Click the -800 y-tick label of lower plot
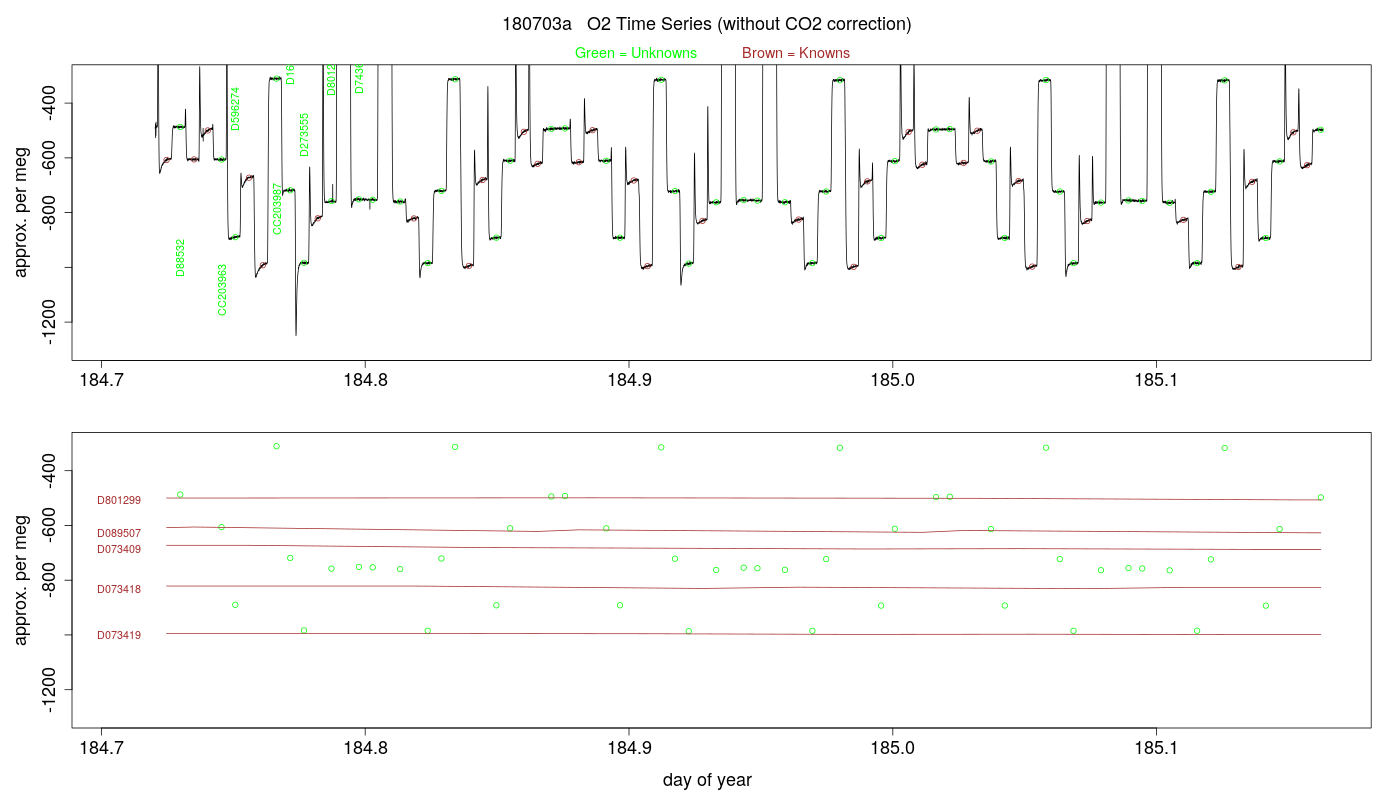 (x=51, y=581)
